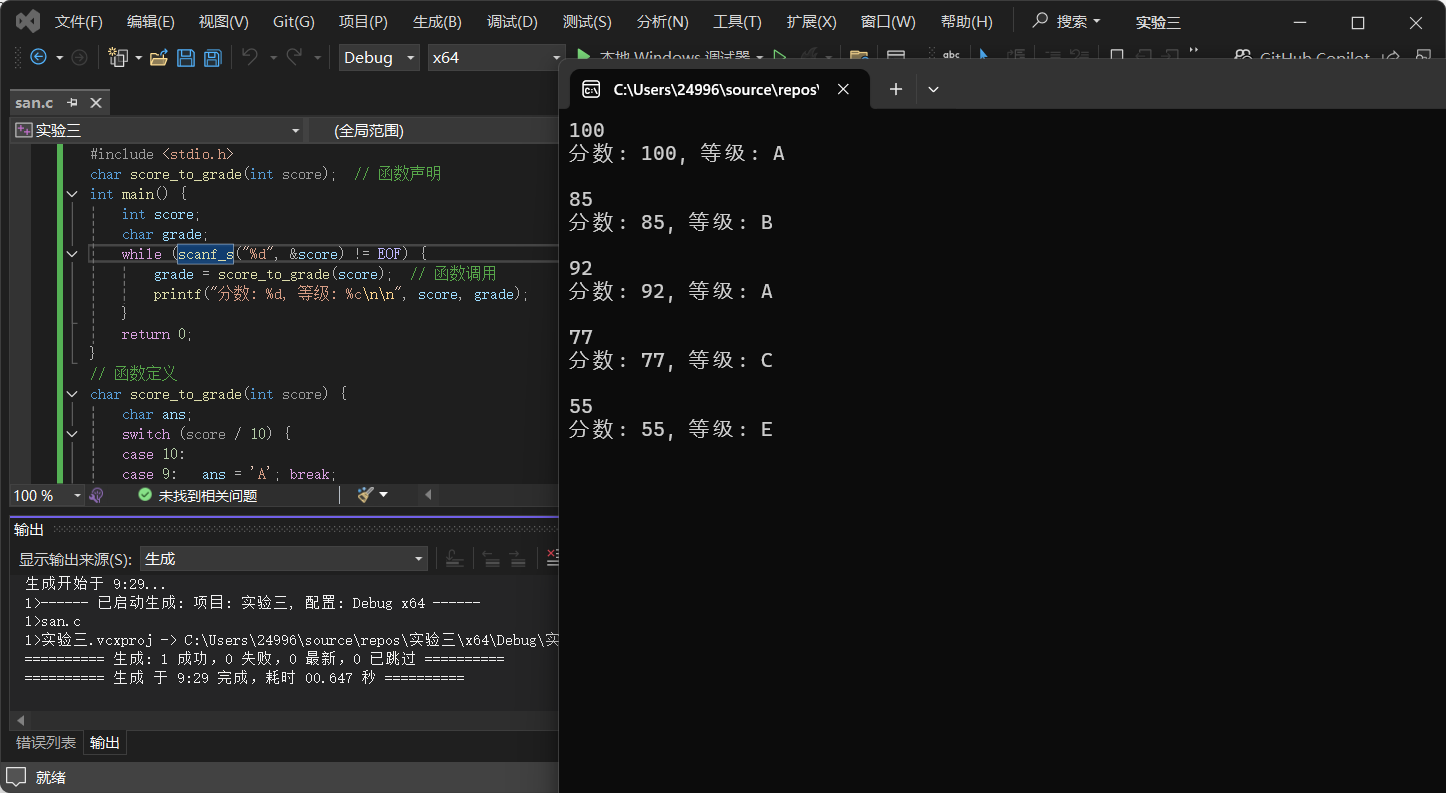Open the Debug configuration dropdown
Viewport: 1446px width, 793px height.
coord(379,57)
